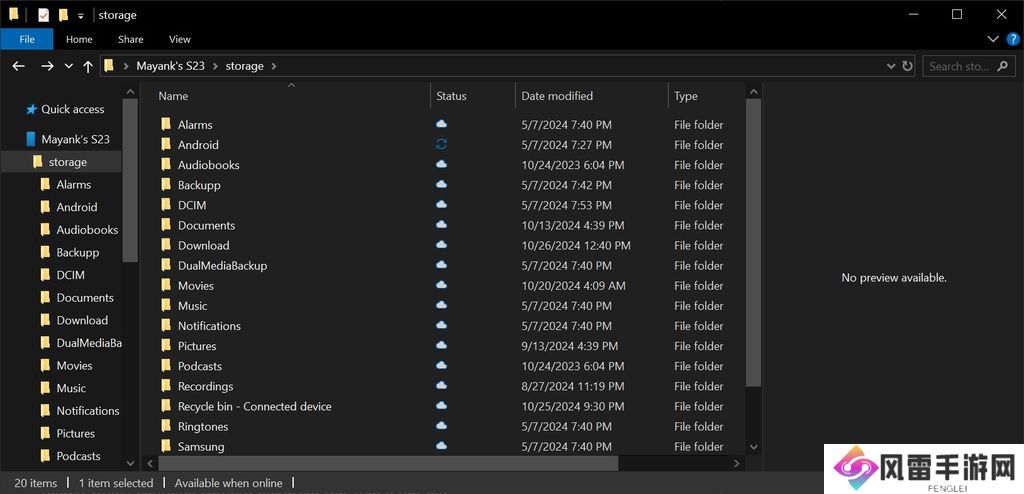Click the New folder icon in the title bar
This screenshot has width=1024, height=494.
pos(63,15)
